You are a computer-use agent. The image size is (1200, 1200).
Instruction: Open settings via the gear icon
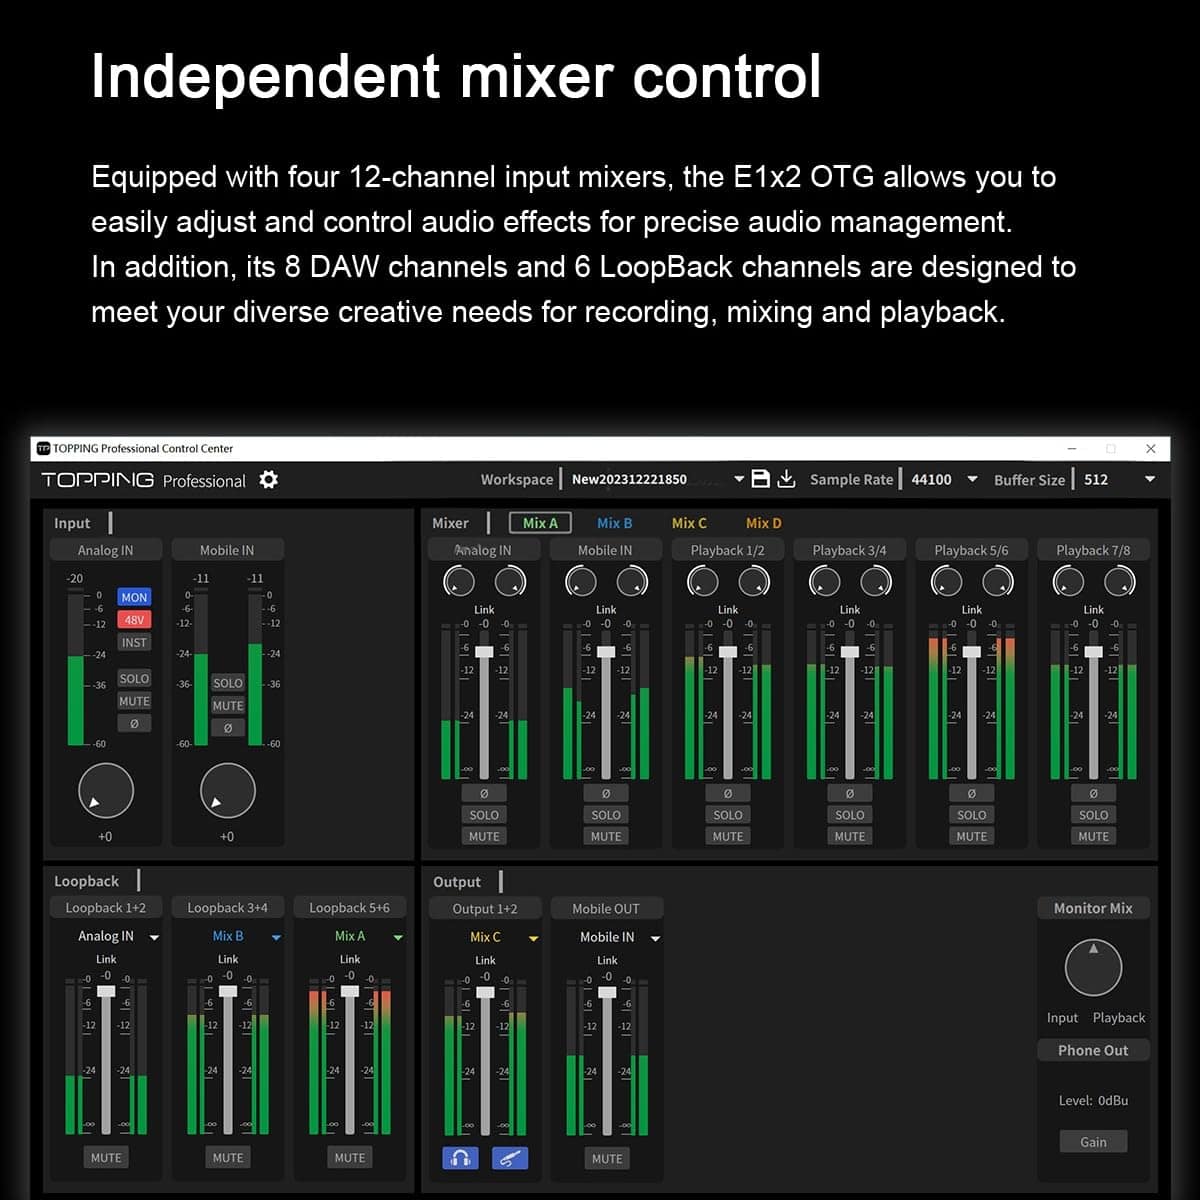tap(268, 480)
